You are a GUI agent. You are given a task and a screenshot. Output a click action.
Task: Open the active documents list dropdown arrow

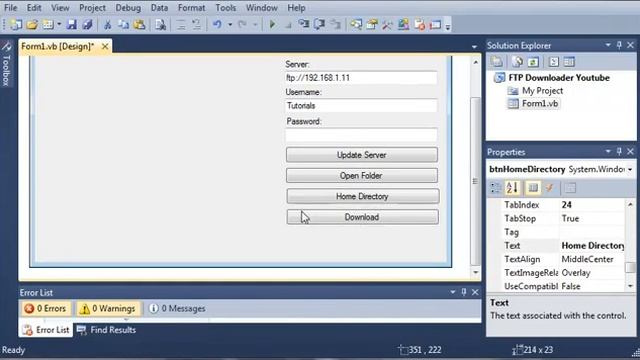tap(474, 47)
